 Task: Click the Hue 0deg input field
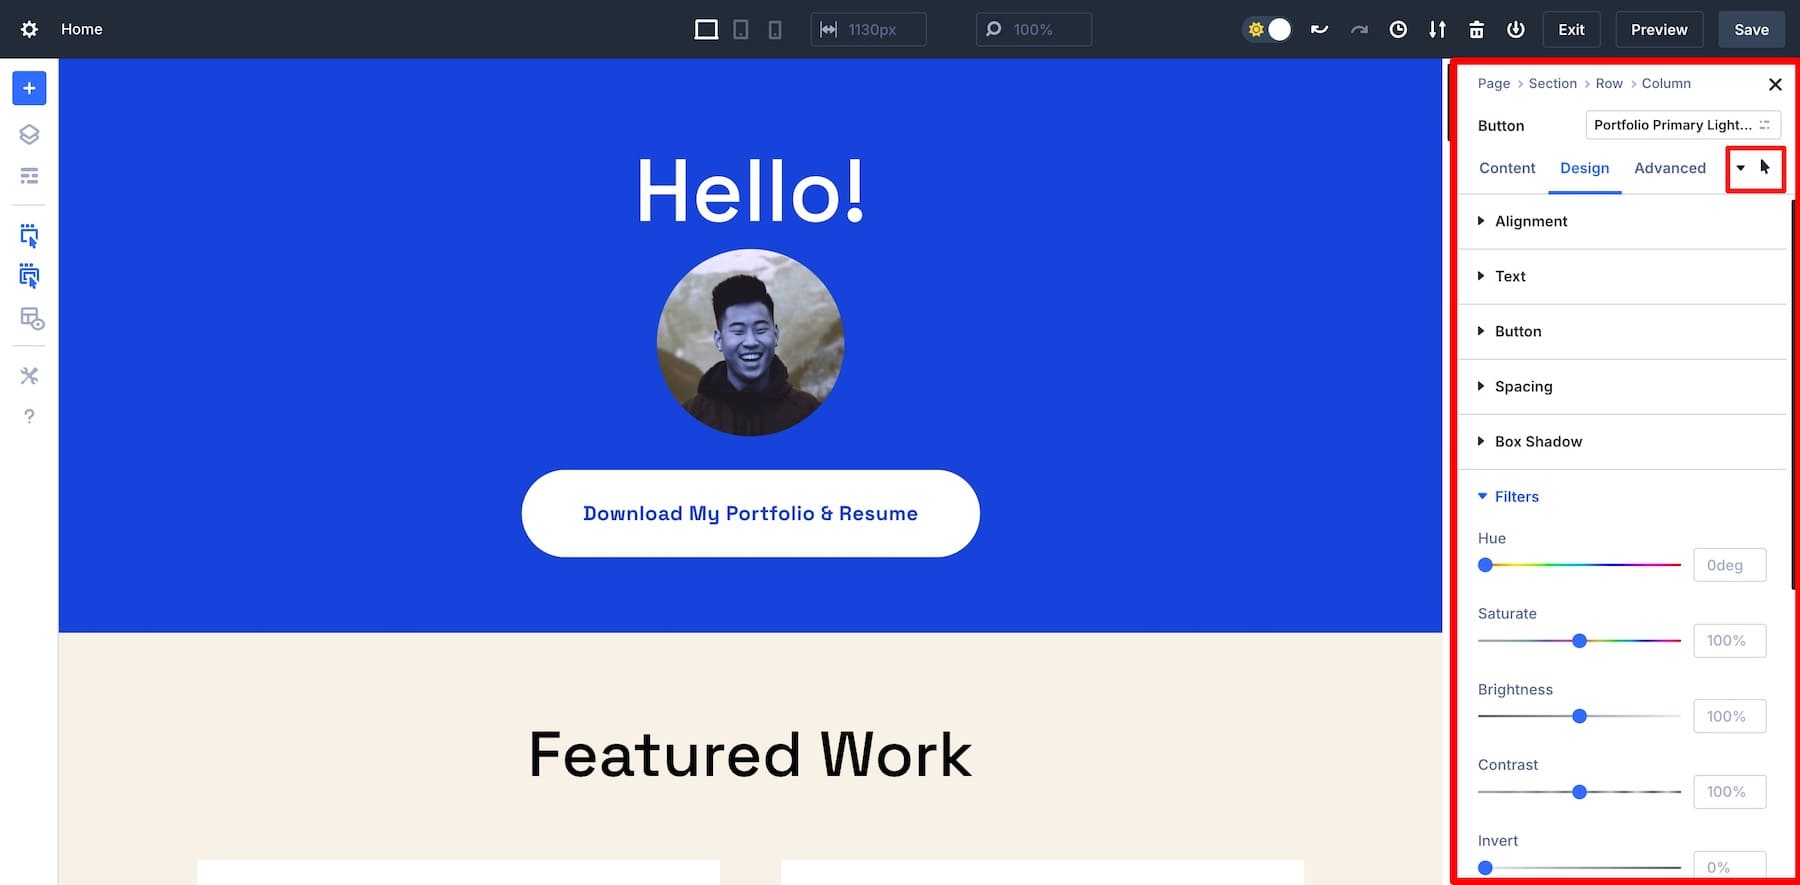1730,565
